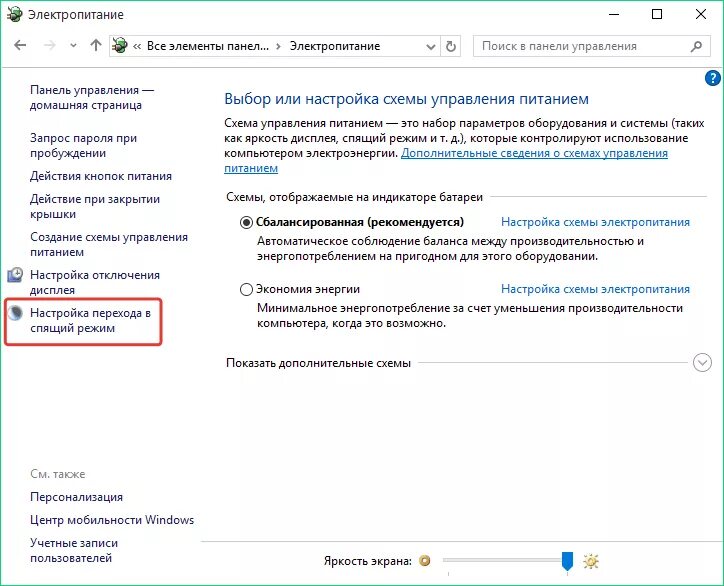The height and width of the screenshot is (586, 724).
Task: Open "Персонализация" link
Action: point(77,497)
